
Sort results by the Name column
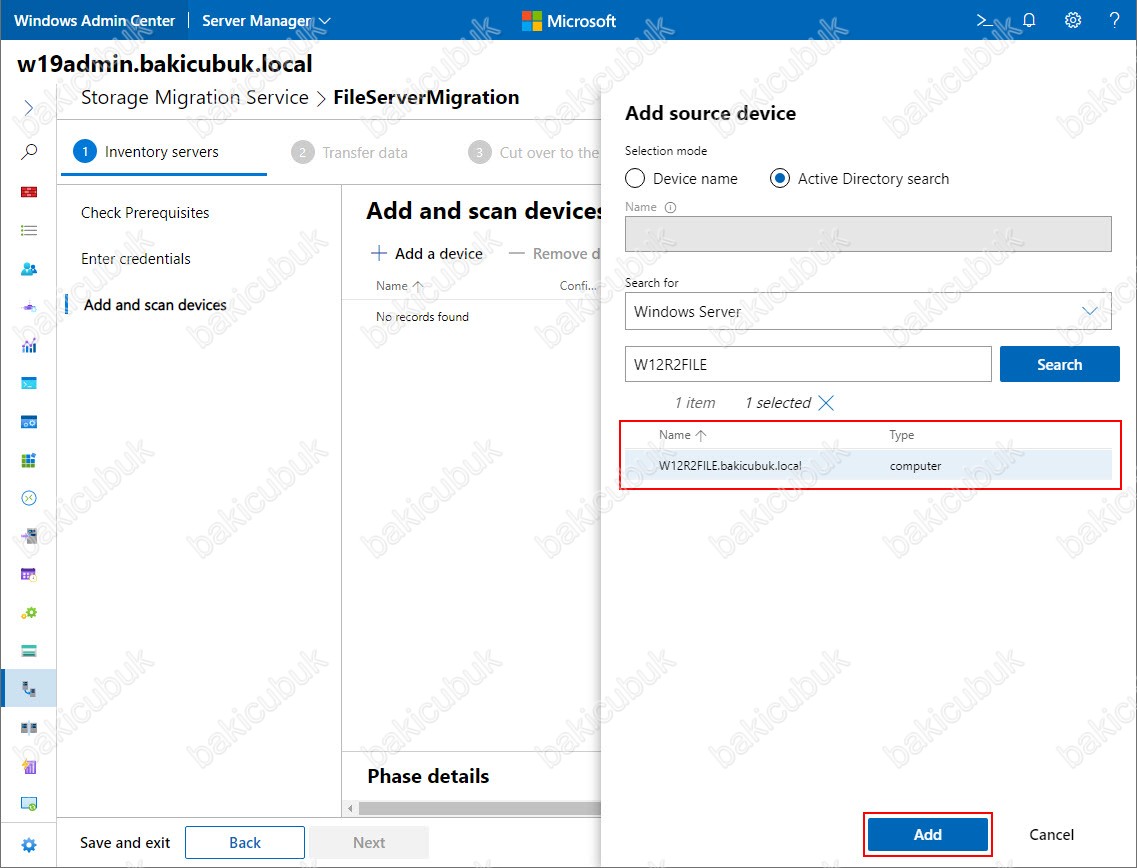click(x=682, y=435)
